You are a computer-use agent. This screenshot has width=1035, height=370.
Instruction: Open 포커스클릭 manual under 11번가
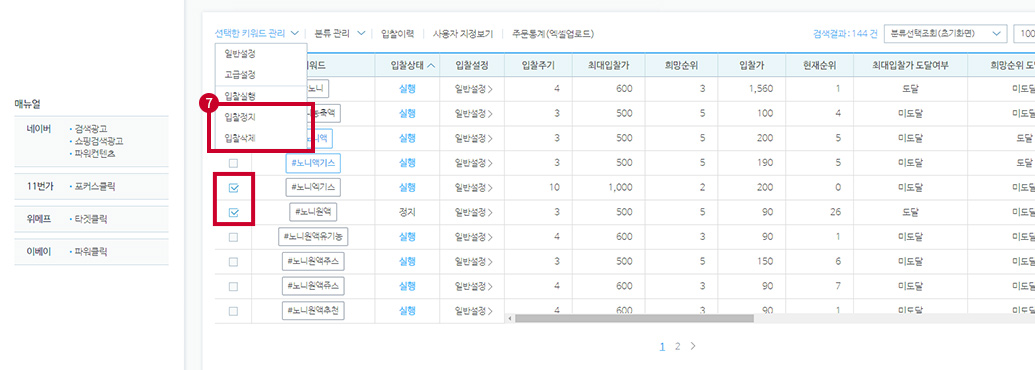click(96, 187)
